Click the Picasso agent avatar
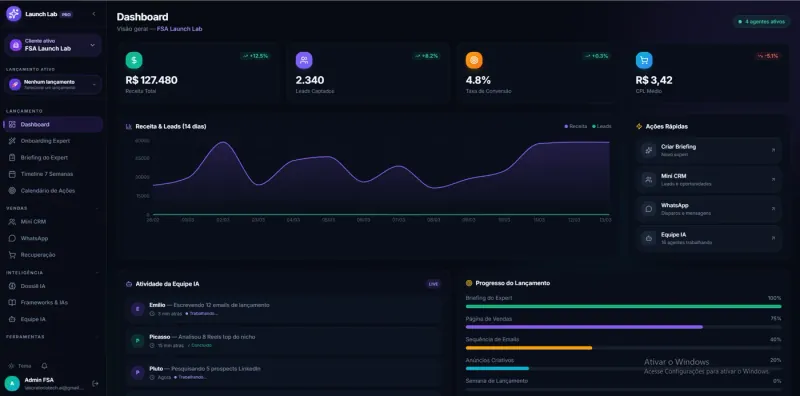This screenshot has height=396, width=800. pyautogui.click(x=138, y=341)
